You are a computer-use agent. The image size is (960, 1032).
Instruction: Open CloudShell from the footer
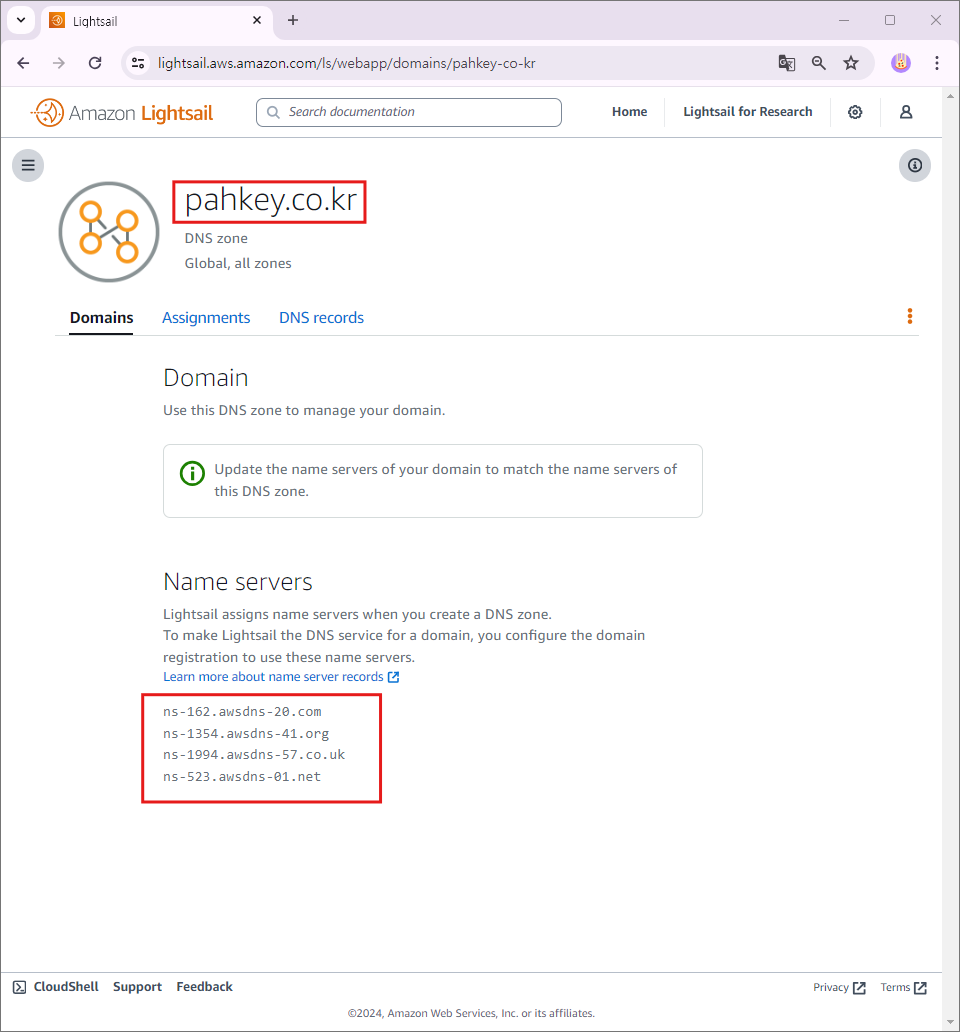[56, 987]
